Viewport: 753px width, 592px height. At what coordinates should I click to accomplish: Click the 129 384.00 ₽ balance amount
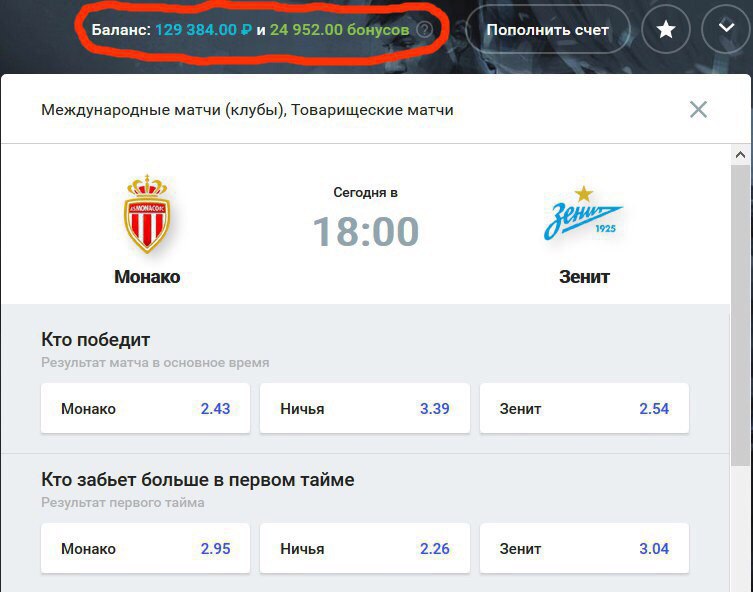coord(203,30)
